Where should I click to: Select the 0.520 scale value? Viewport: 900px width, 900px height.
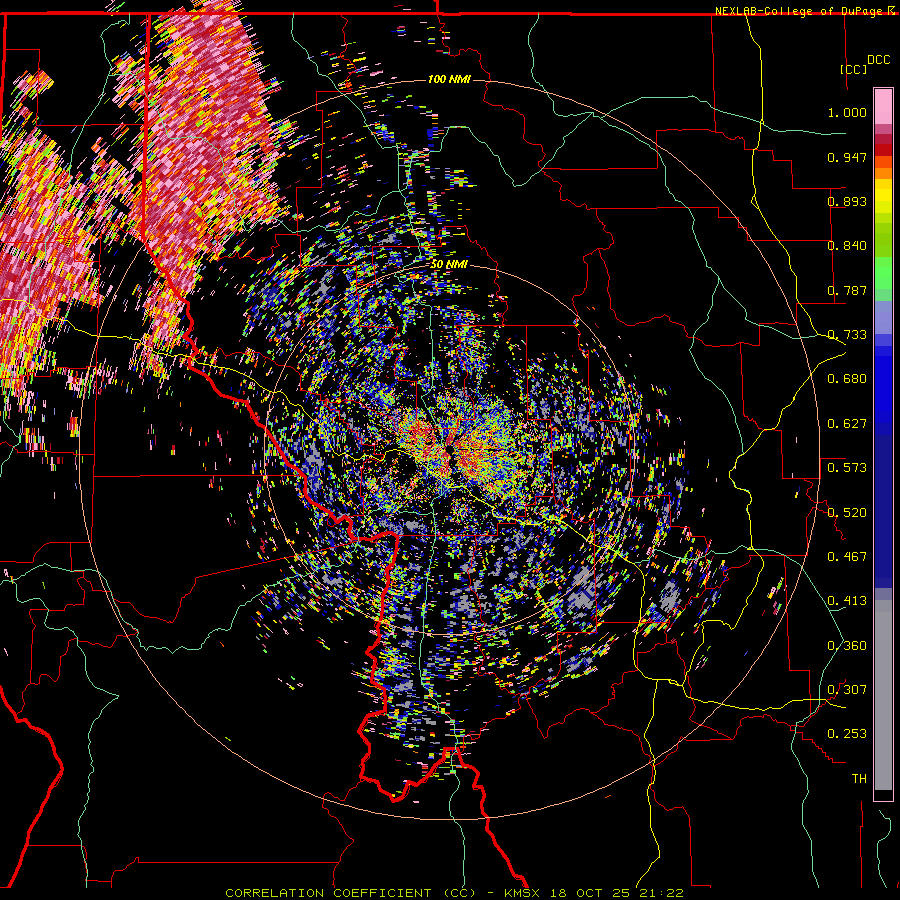[x=847, y=513]
